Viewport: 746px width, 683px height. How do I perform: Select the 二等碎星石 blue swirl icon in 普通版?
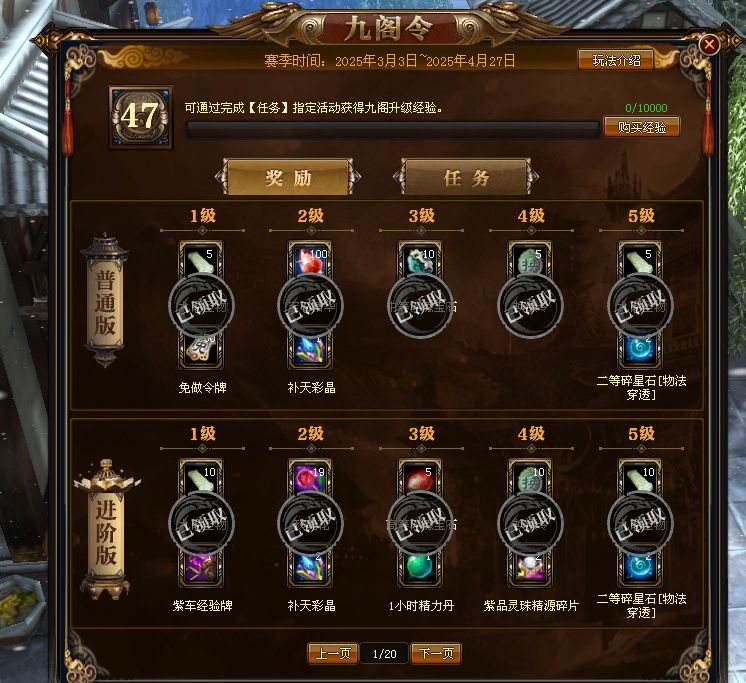point(640,350)
